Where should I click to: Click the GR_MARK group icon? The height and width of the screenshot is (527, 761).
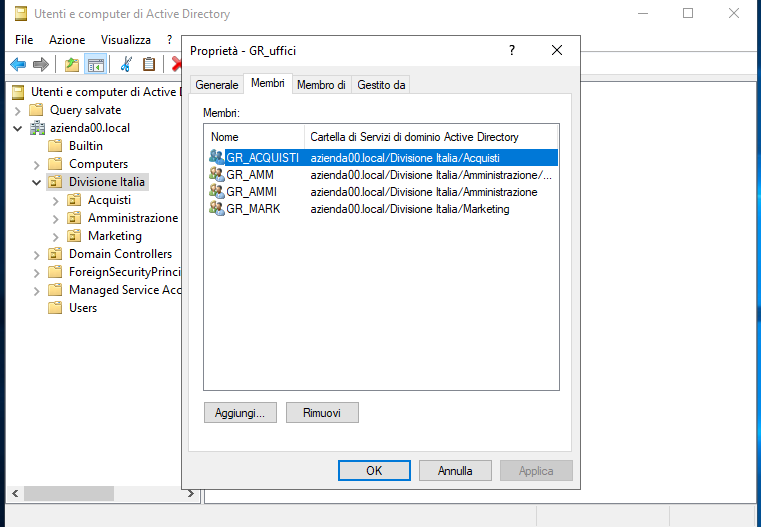[x=216, y=208]
